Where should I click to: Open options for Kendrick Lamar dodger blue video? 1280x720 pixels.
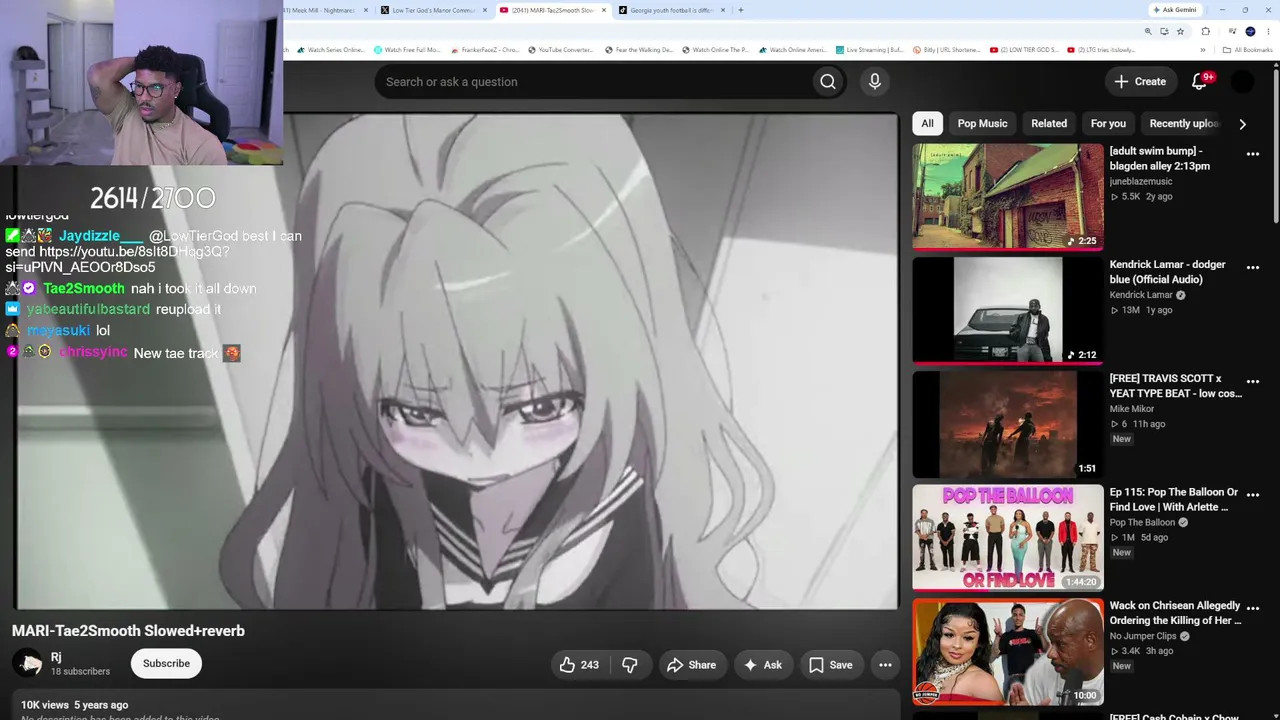(1252, 268)
